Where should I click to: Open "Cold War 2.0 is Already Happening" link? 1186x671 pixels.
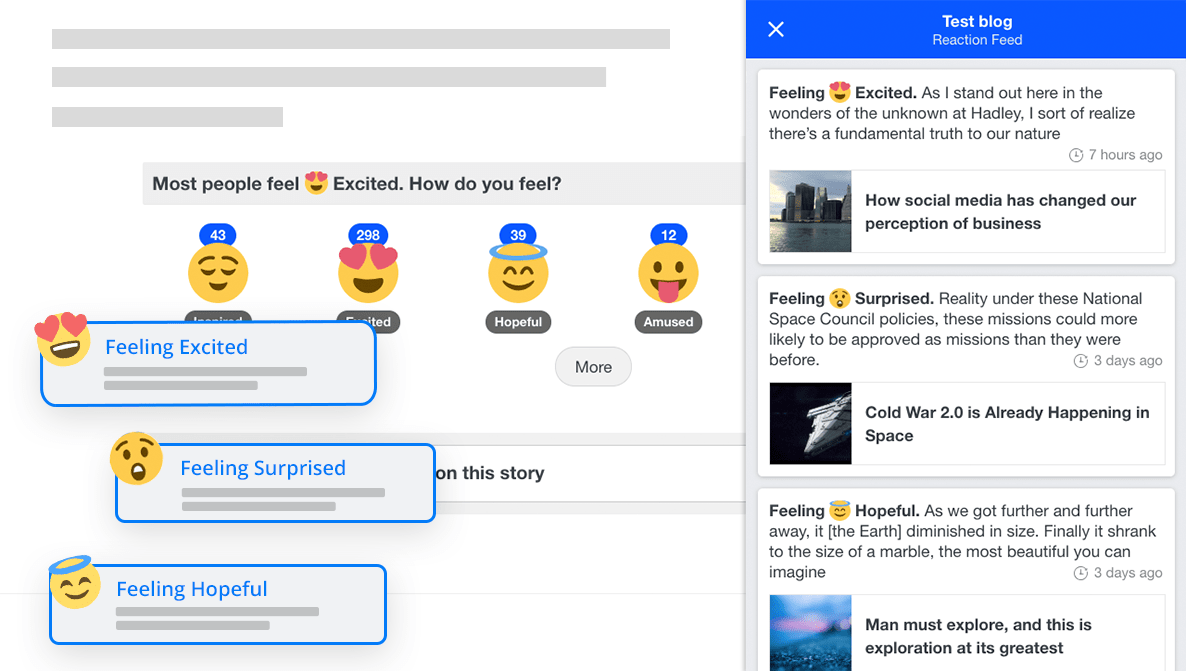pyautogui.click(x=1006, y=424)
